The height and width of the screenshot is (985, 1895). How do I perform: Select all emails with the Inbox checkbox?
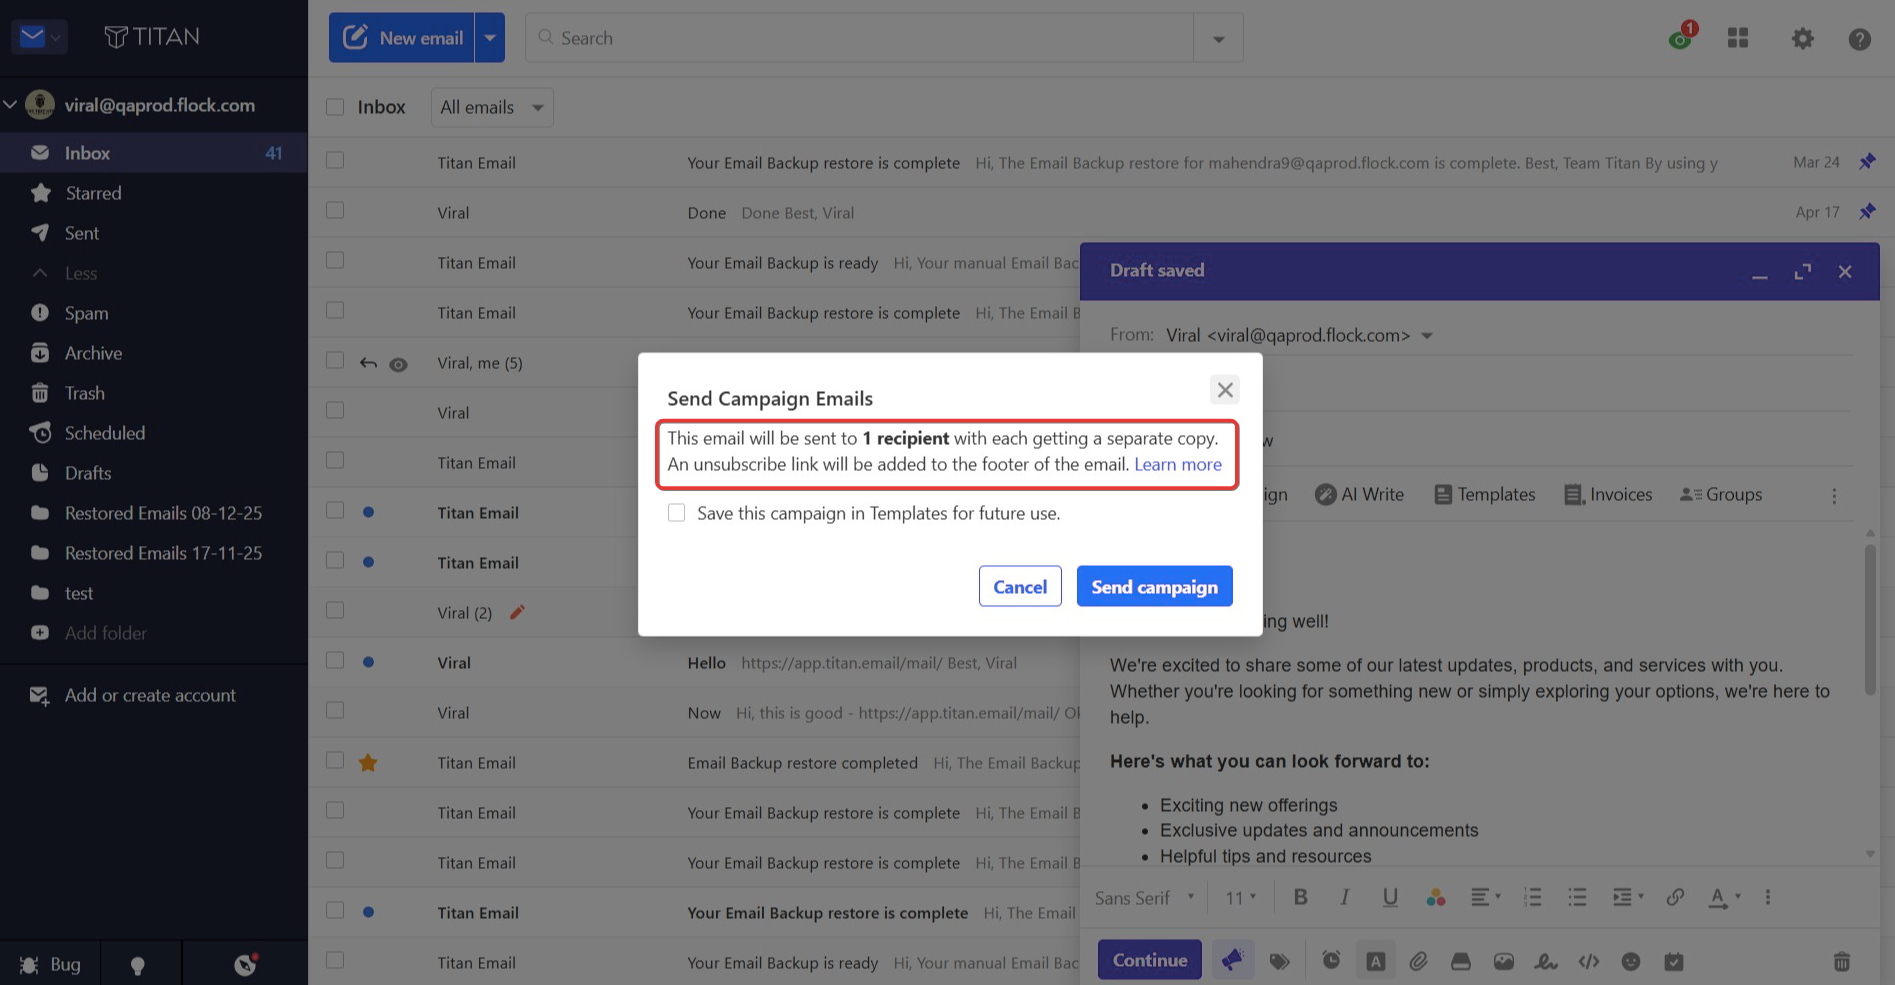pos(335,107)
